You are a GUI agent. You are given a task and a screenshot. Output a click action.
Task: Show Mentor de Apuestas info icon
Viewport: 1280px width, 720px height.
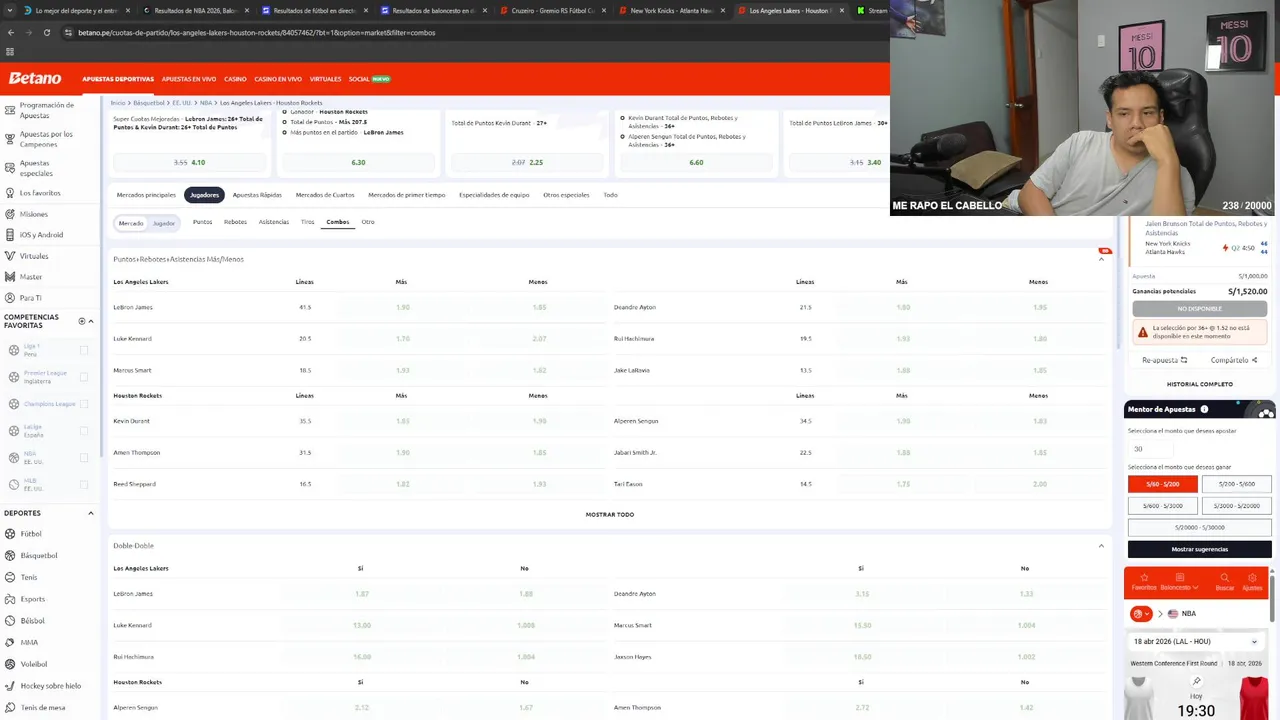[1204, 409]
